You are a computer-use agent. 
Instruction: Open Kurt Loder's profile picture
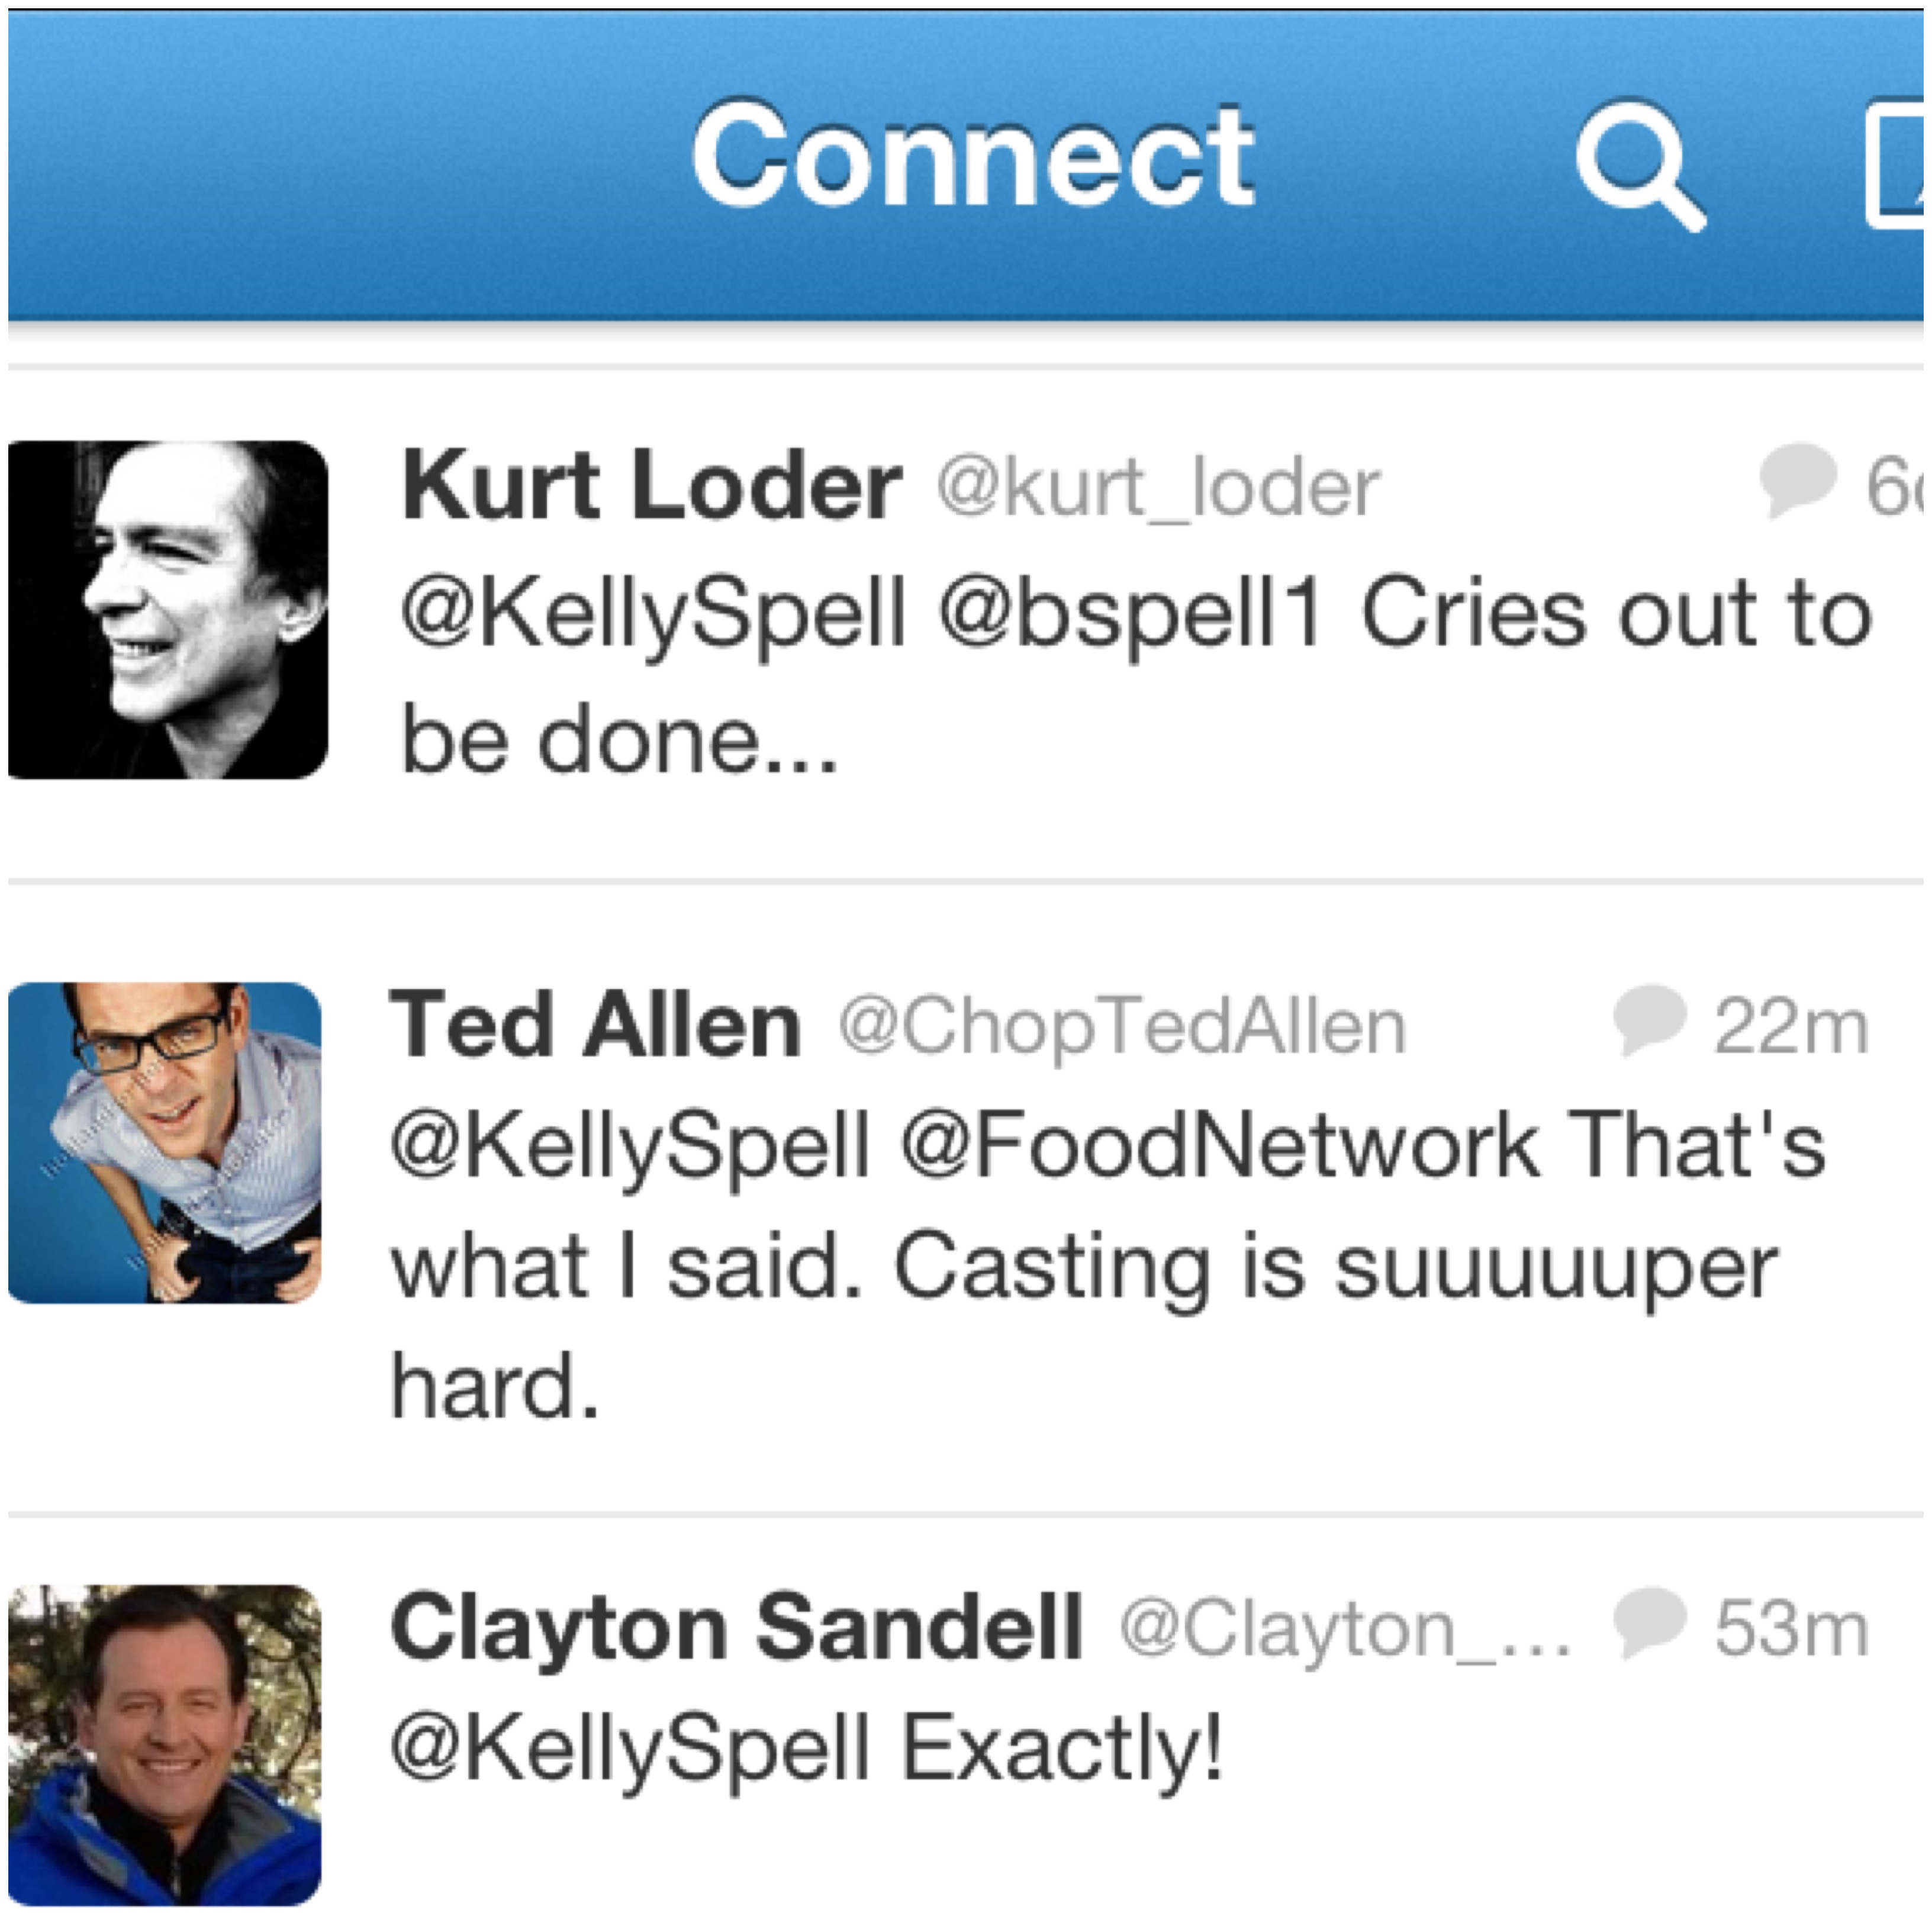coord(168,609)
